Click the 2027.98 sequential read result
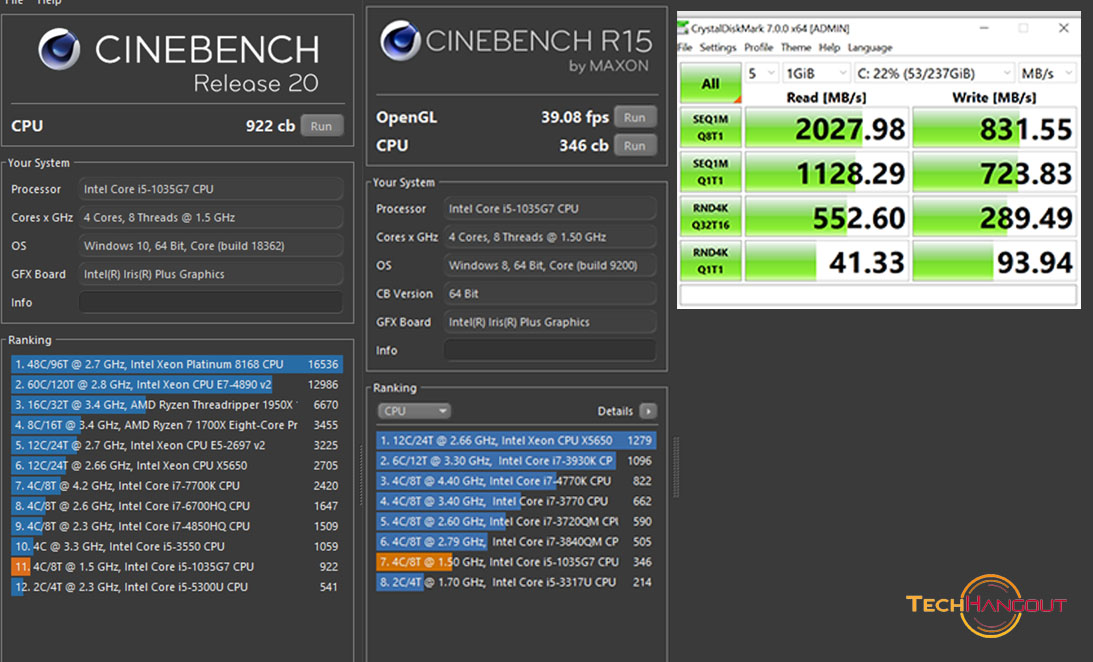Screen dimensions: 1093x662 tap(827, 128)
